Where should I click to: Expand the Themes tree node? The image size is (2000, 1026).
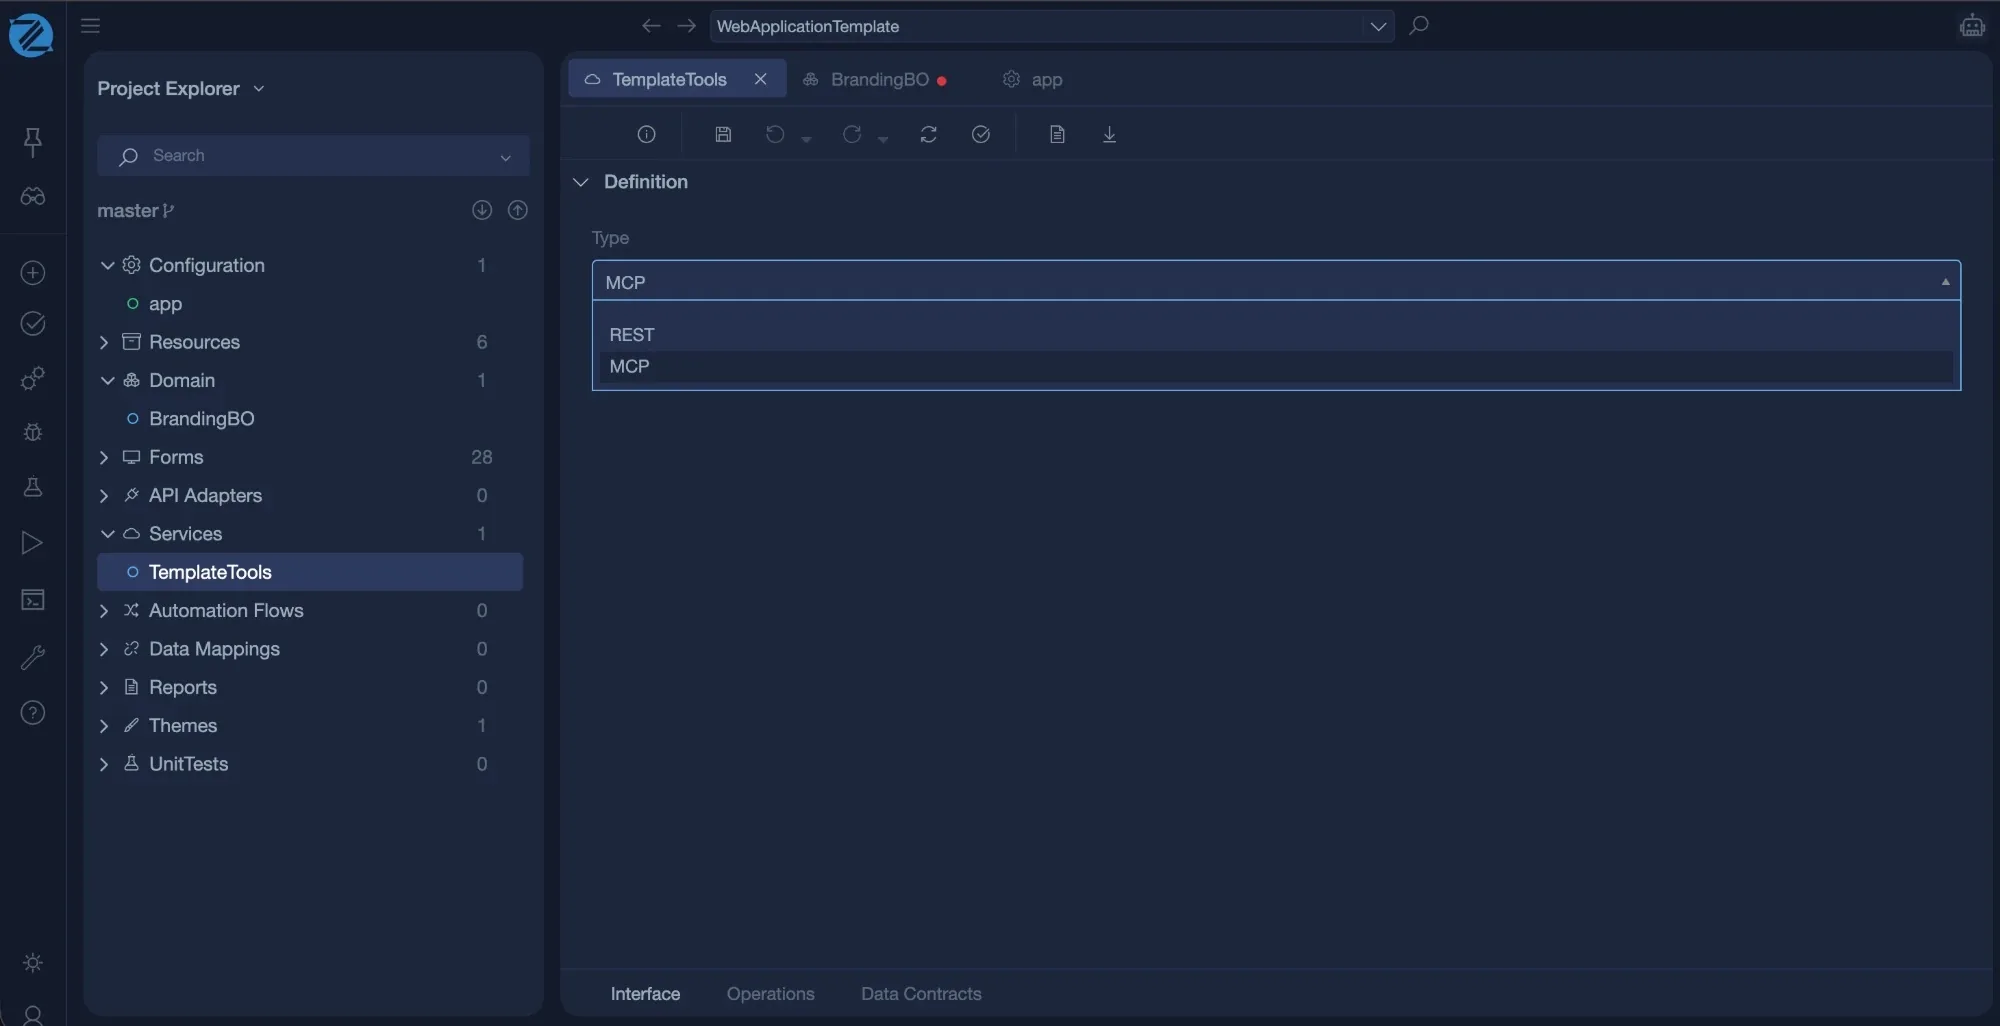click(104, 726)
